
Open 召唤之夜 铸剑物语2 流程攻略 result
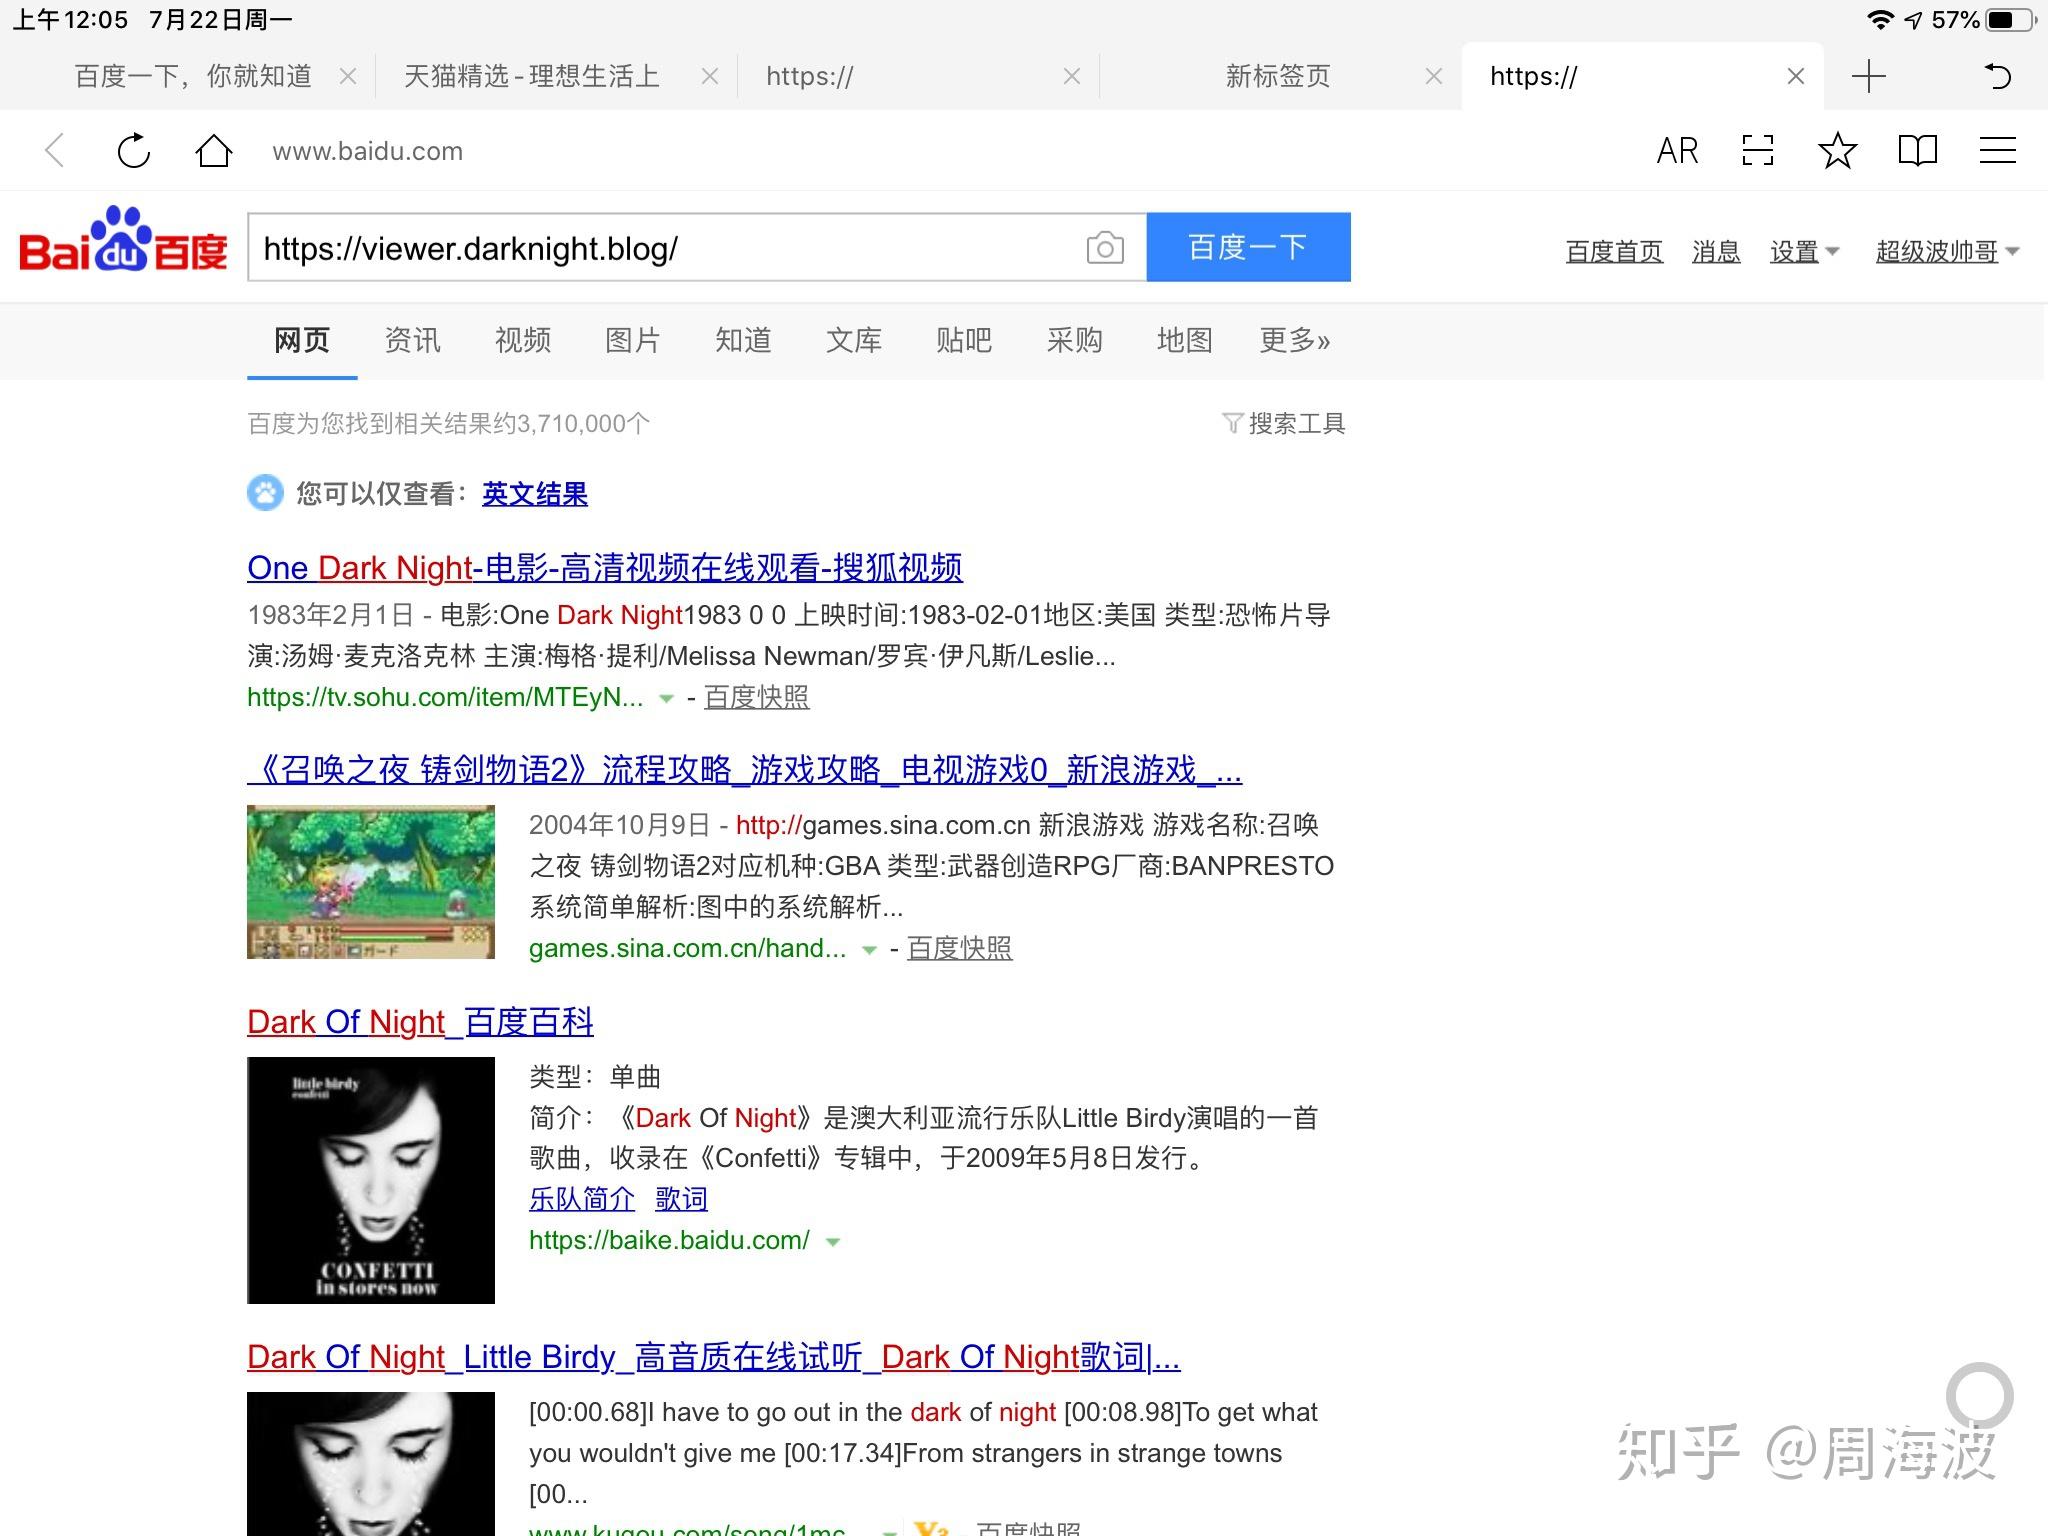[x=745, y=769]
